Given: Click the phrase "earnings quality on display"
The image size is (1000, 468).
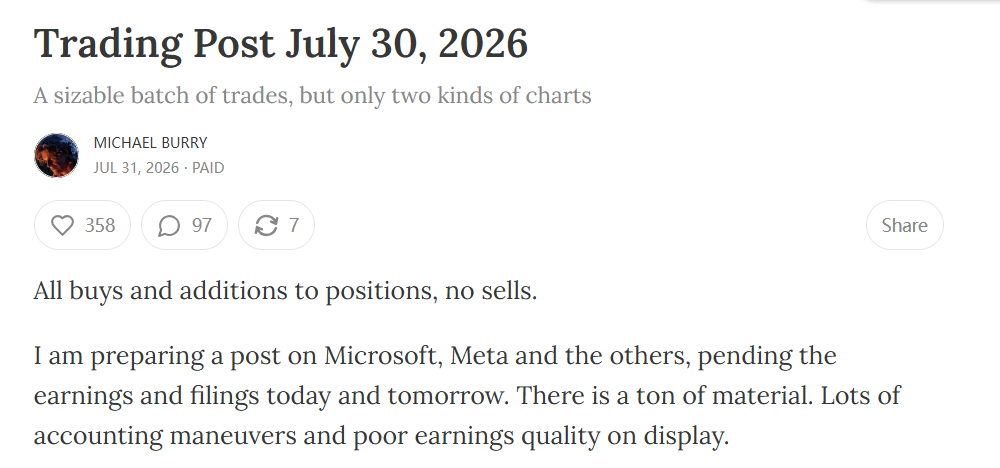Looking at the screenshot, I should coord(571,436).
